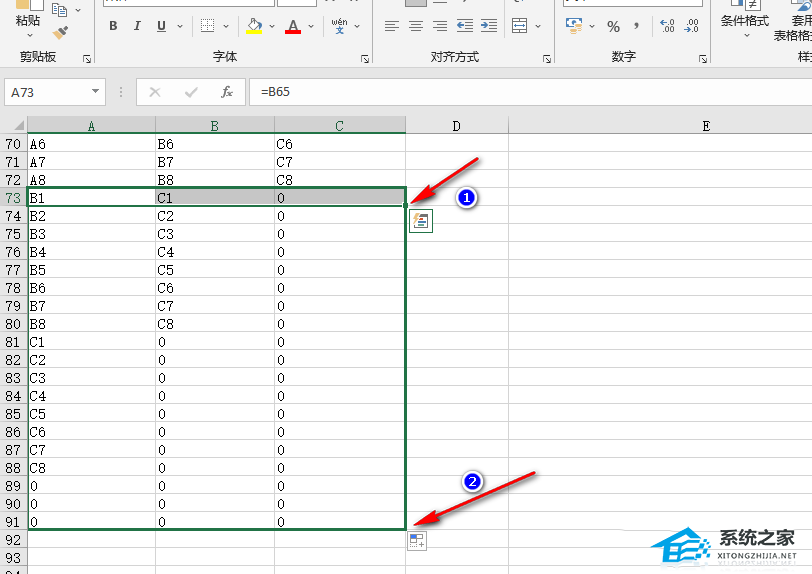
Task: Apply accounting number format
Action: [x=574, y=26]
